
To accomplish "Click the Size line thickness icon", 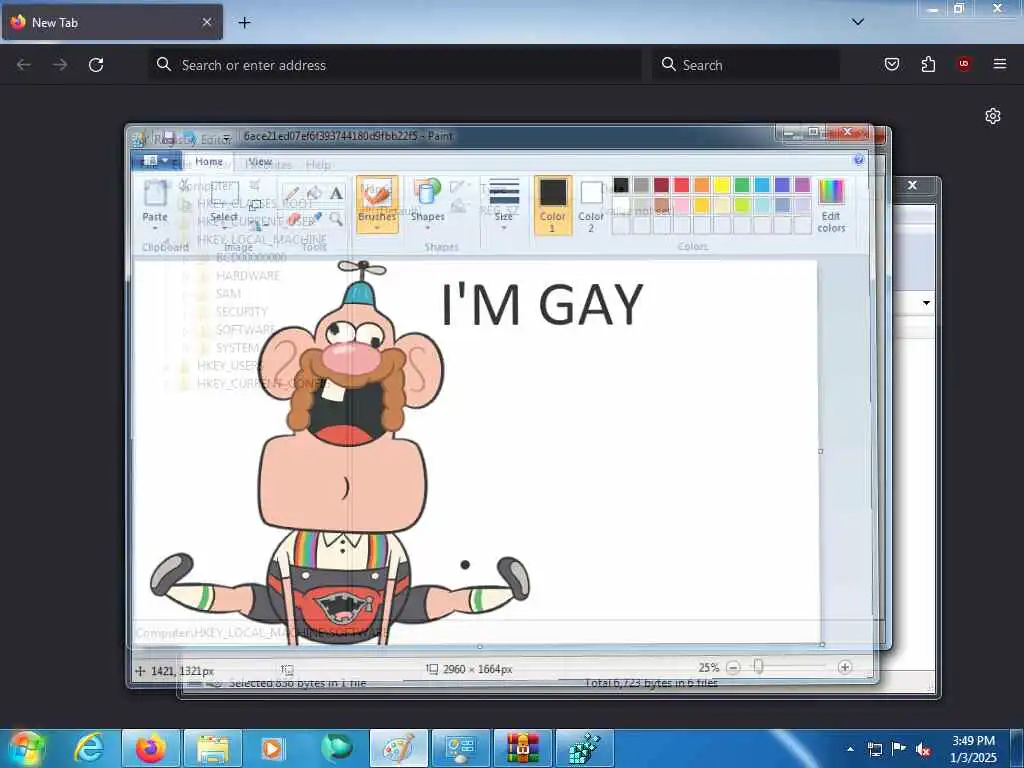I will [504, 192].
